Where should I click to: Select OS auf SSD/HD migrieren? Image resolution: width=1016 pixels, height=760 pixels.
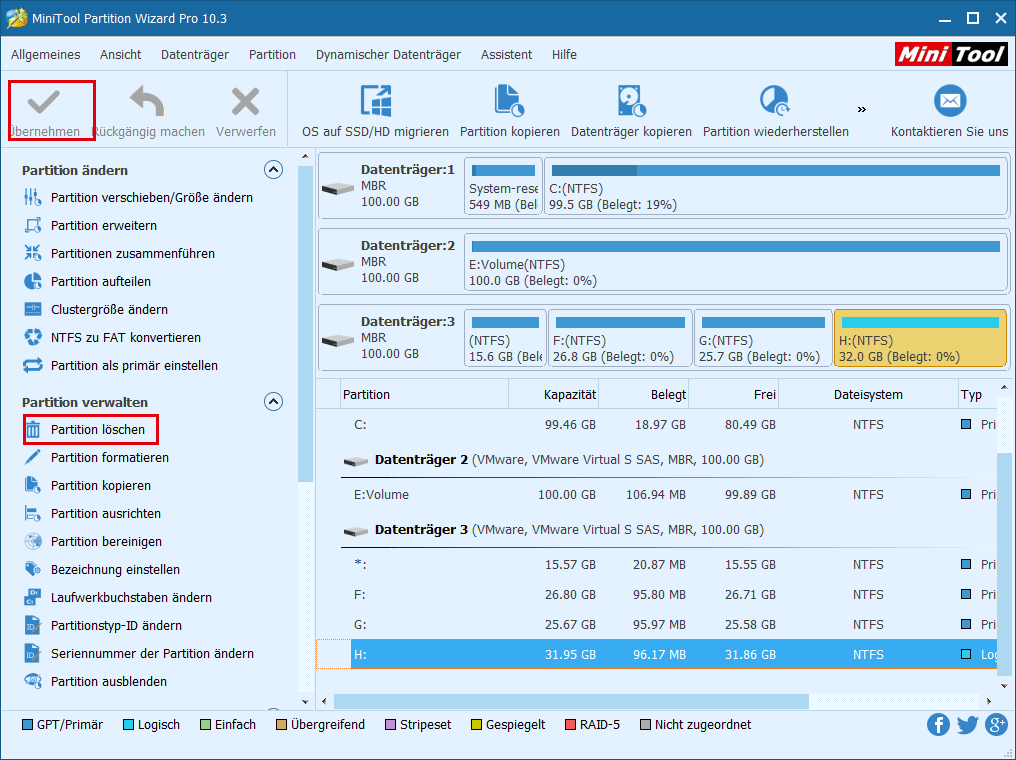click(x=375, y=110)
